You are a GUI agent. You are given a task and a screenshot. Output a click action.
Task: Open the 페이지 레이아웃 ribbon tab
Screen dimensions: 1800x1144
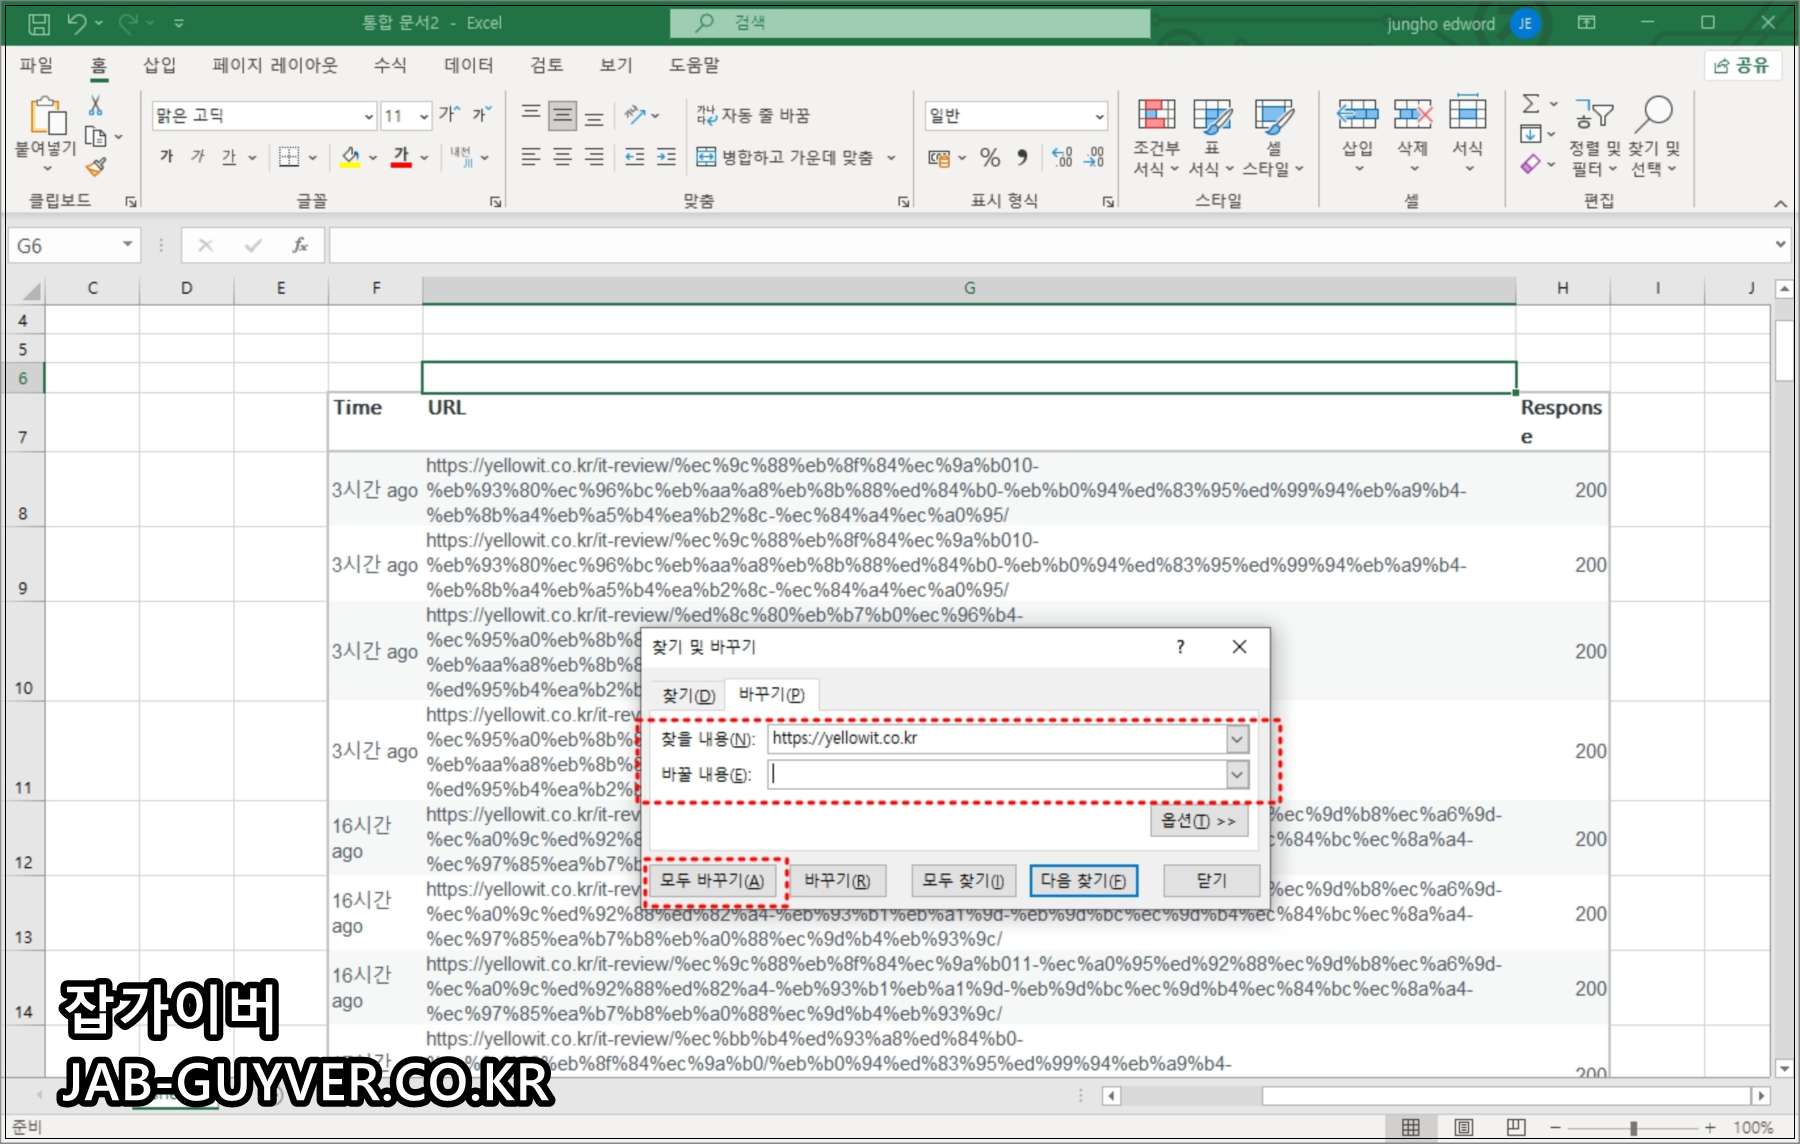(275, 65)
